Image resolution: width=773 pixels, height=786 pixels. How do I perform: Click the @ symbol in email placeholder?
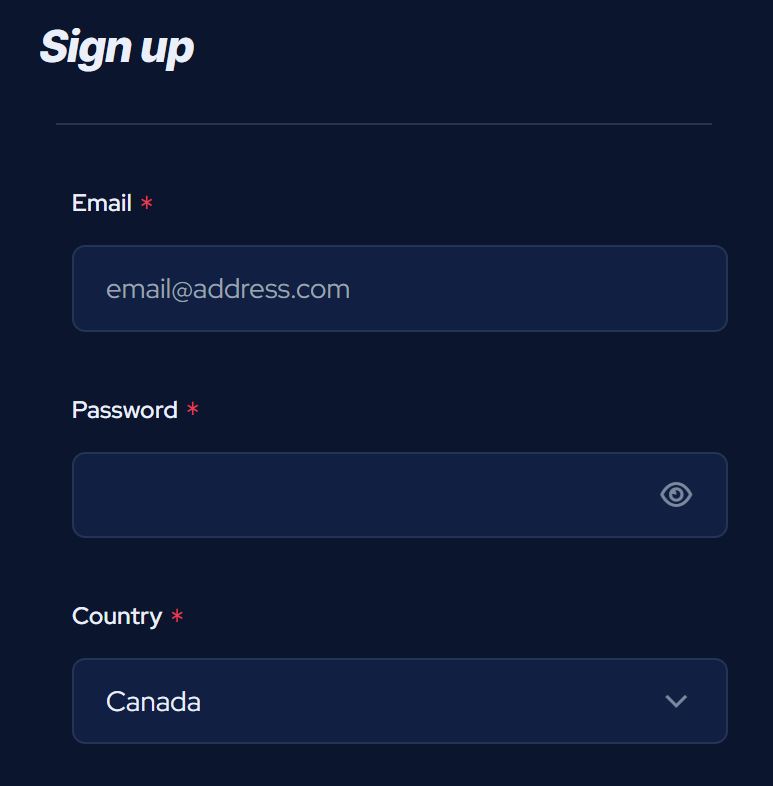coord(181,290)
